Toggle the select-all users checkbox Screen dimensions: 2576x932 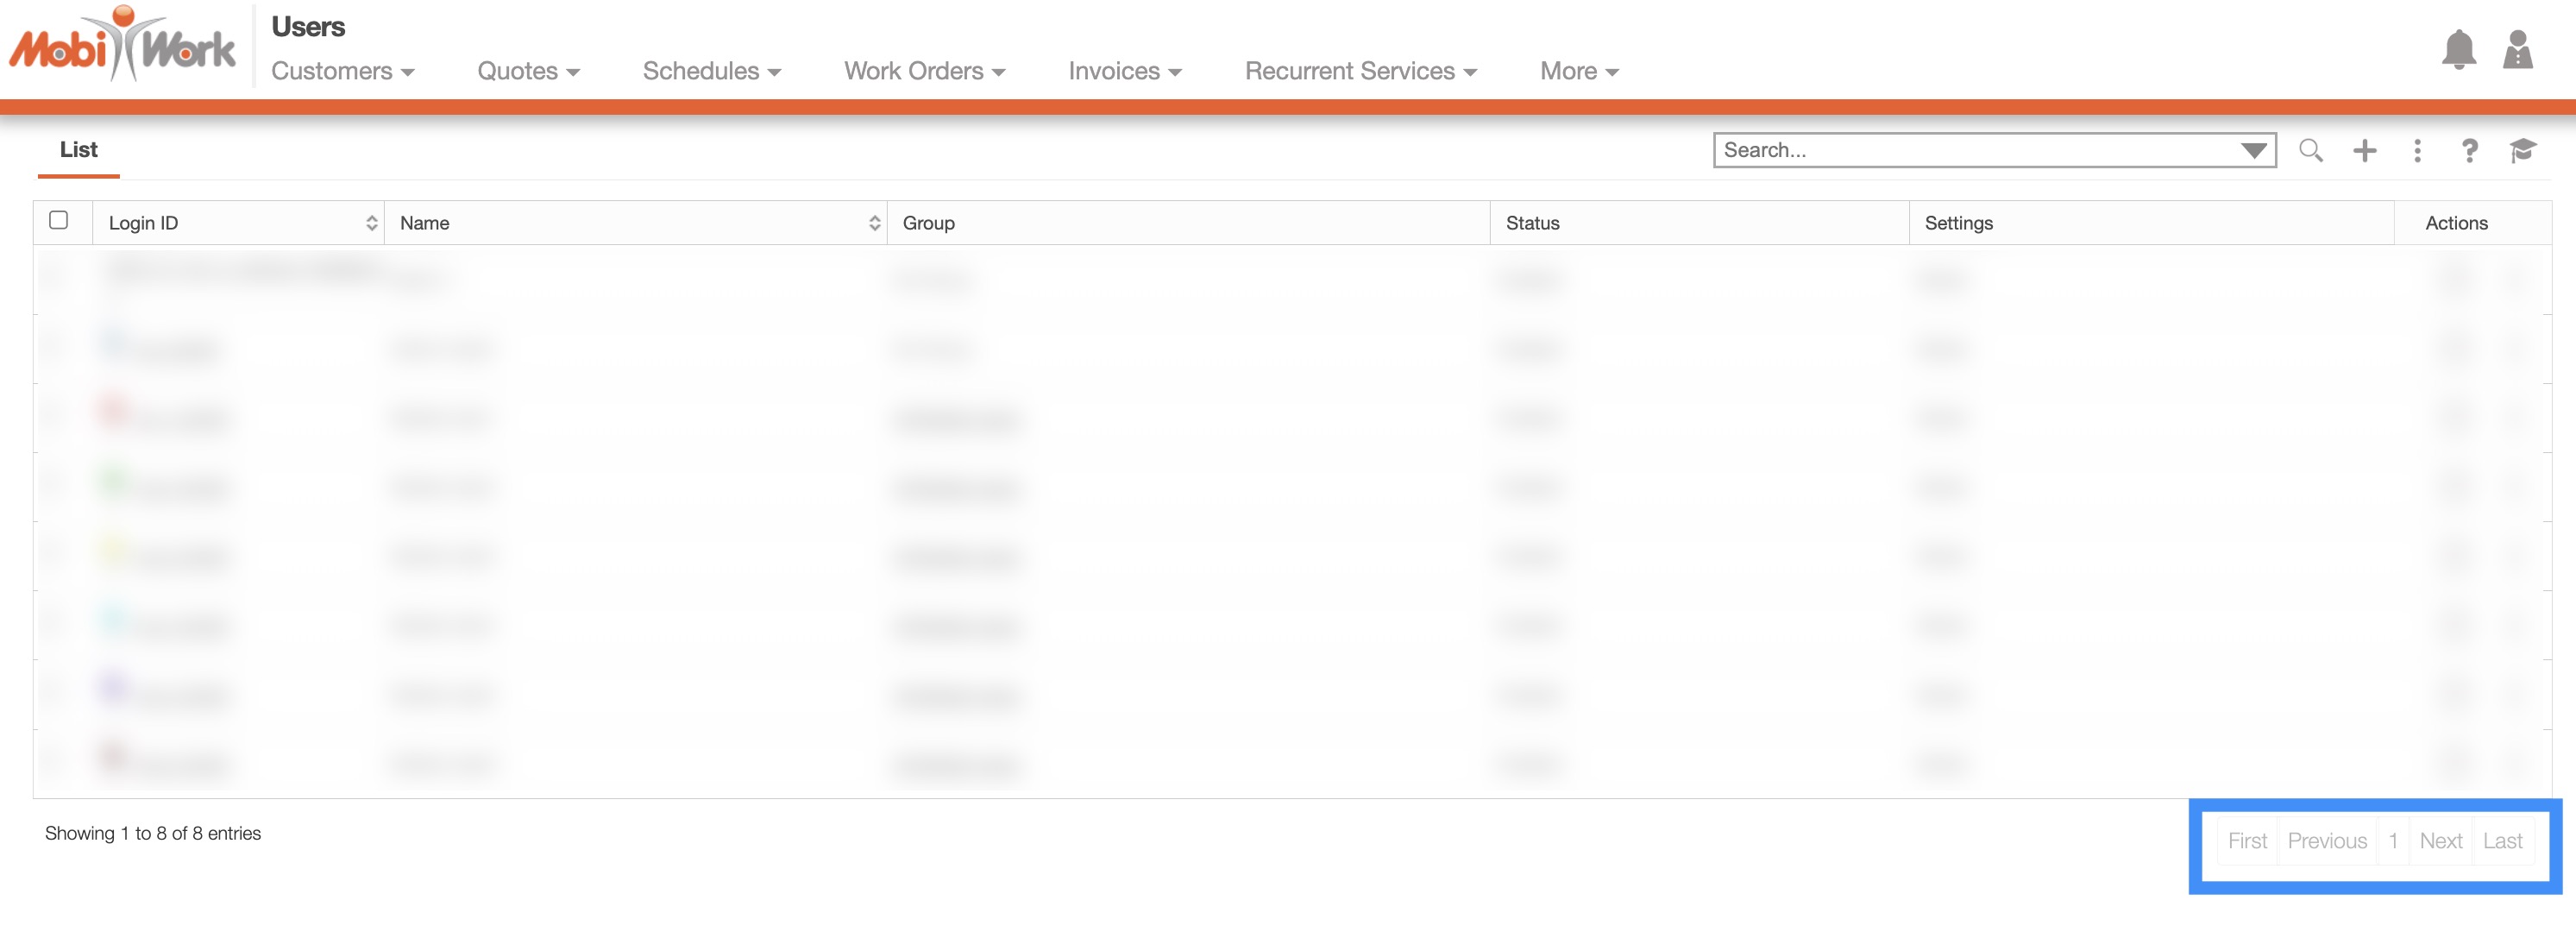tap(59, 220)
